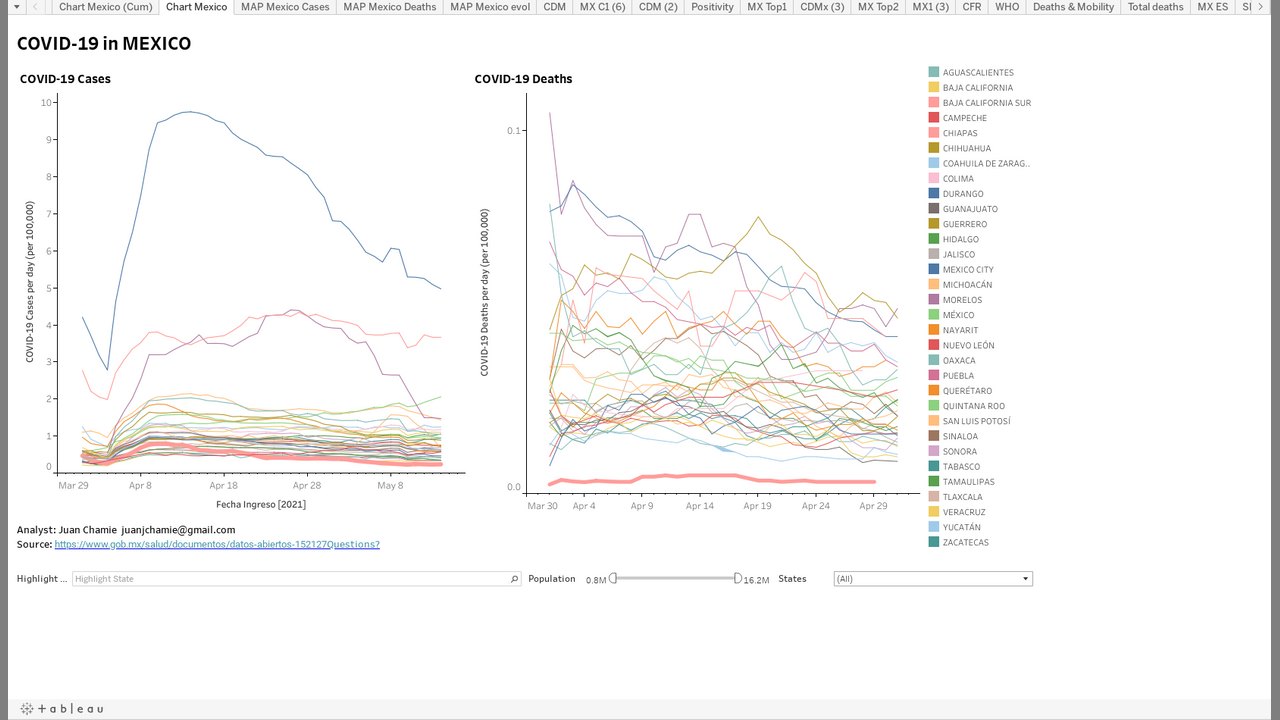Viewport: 1280px width, 720px height.
Task: Highlight BAJA CALIFORNIA SUR in the legend
Action: point(986,103)
